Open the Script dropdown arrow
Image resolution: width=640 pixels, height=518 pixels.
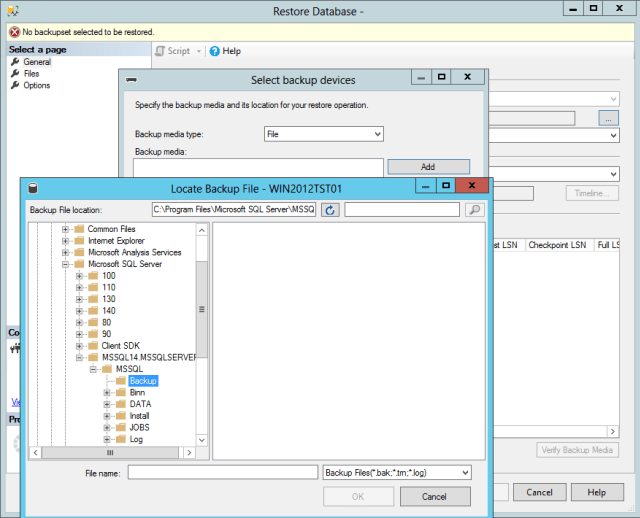coord(199,51)
